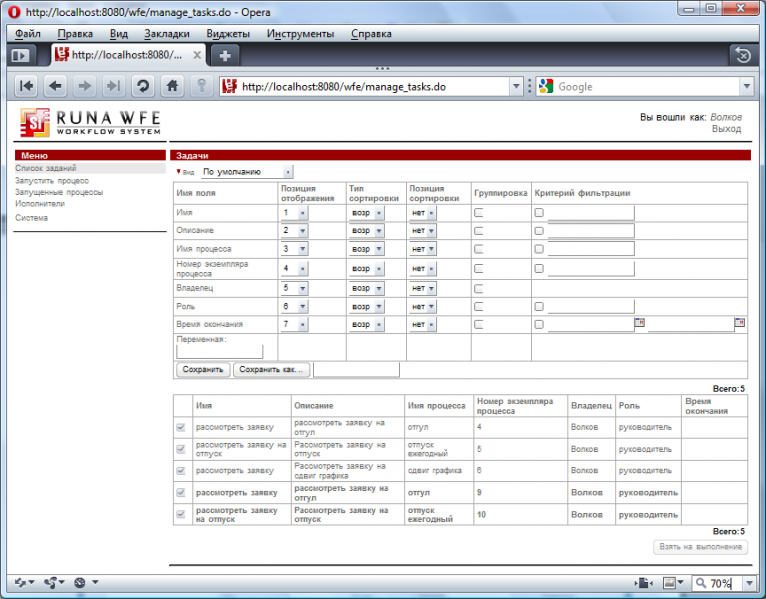Viewport: 766px width, 599px height.
Task: Enable filter checkbox for Время окончания
Action: coord(539,324)
